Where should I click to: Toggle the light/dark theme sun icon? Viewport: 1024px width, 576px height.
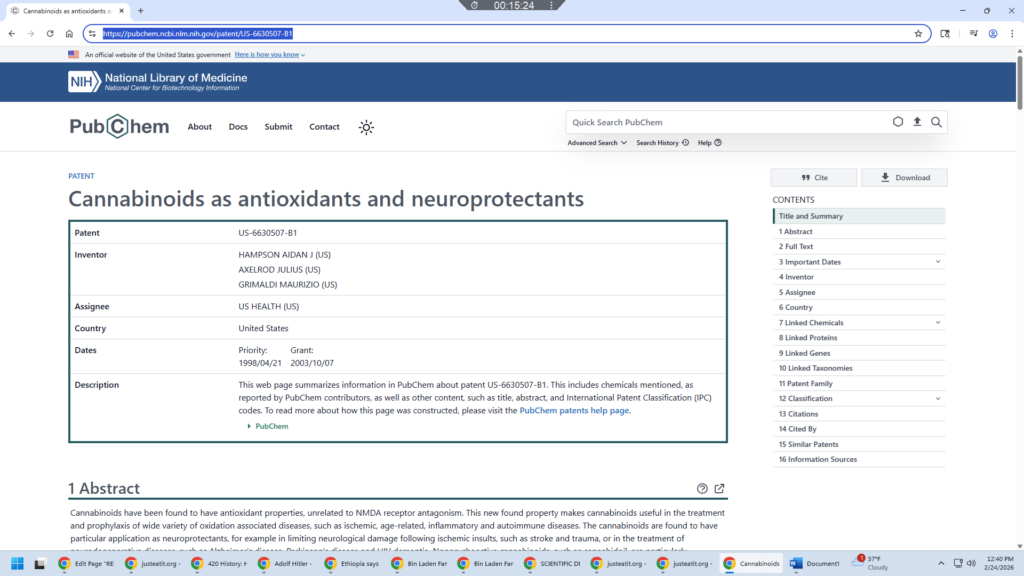point(367,127)
